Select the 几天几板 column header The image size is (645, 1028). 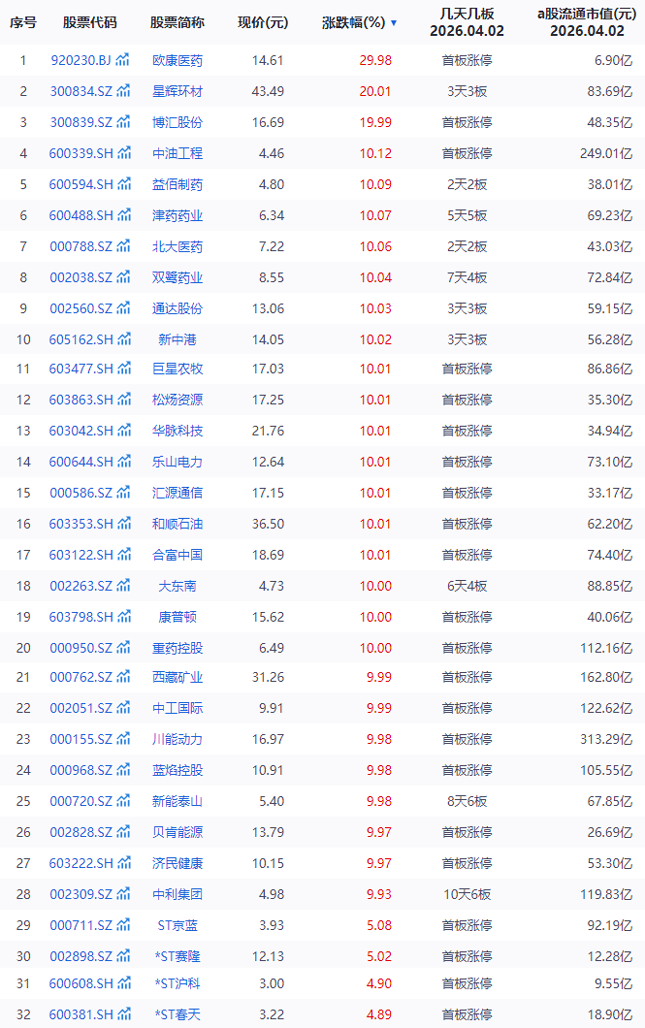pos(466,22)
